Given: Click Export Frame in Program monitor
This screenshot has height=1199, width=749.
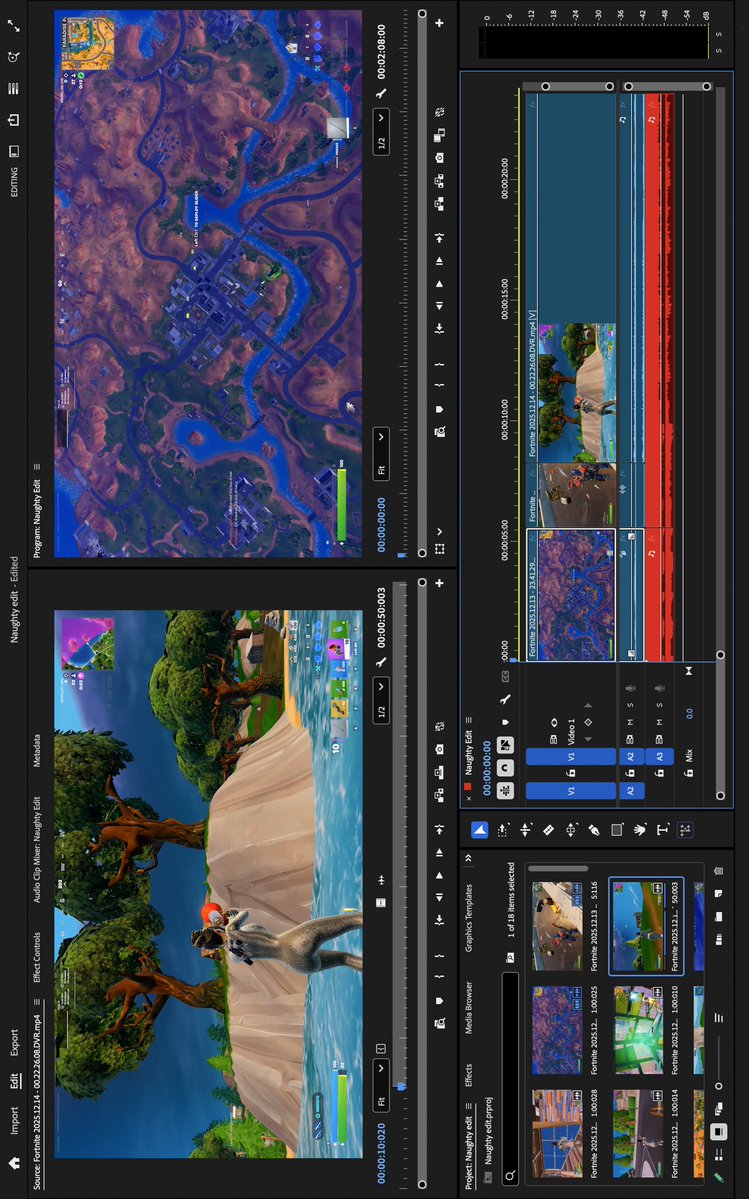Looking at the screenshot, I should [x=439, y=158].
